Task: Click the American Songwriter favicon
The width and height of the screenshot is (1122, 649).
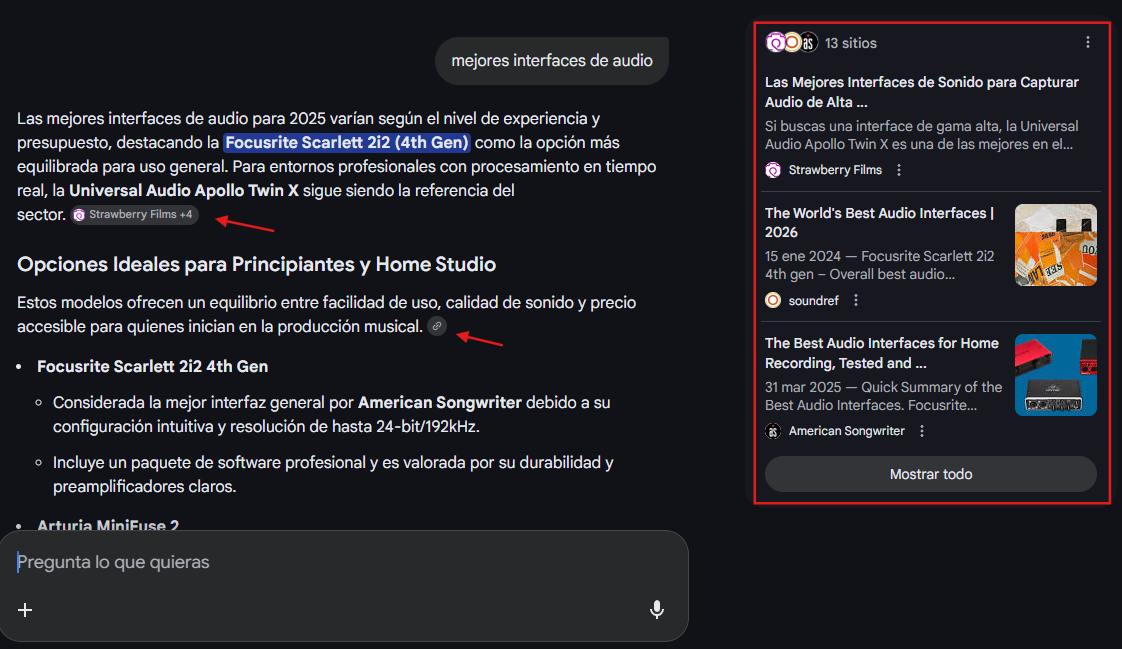Action: (x=772, y=430)
